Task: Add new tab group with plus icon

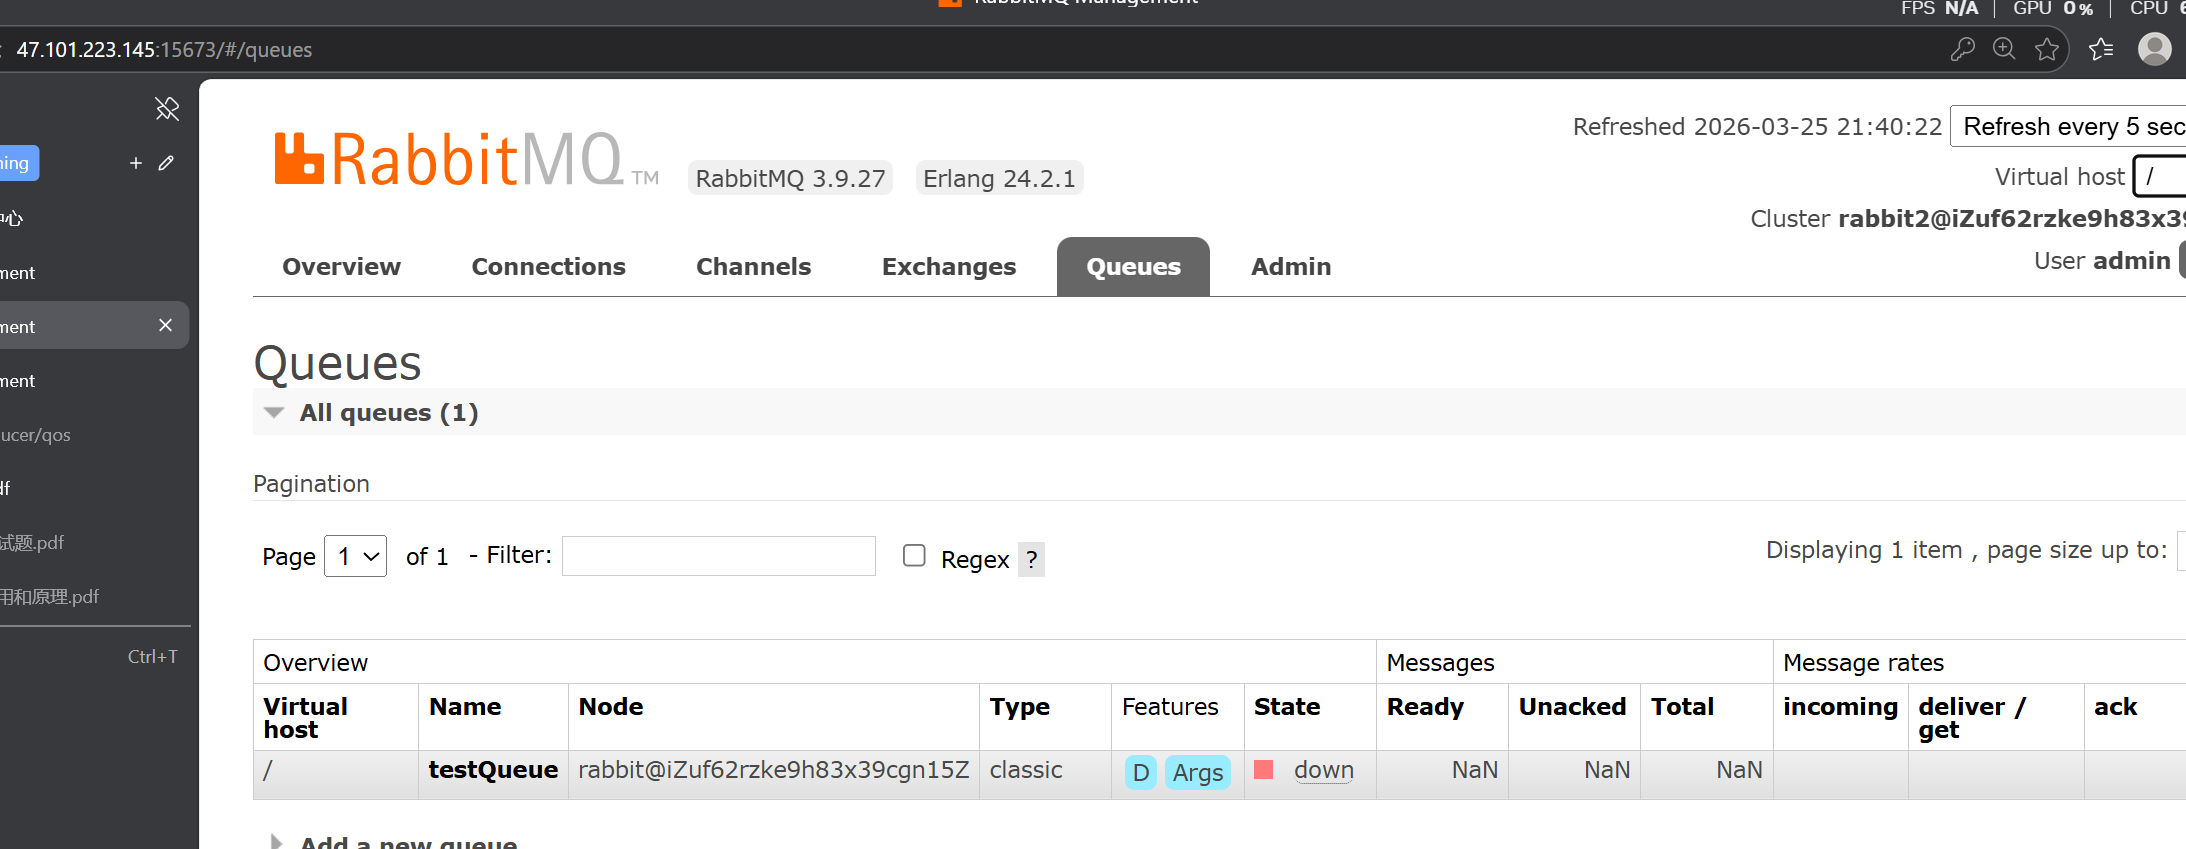Action: click(136, 163)
